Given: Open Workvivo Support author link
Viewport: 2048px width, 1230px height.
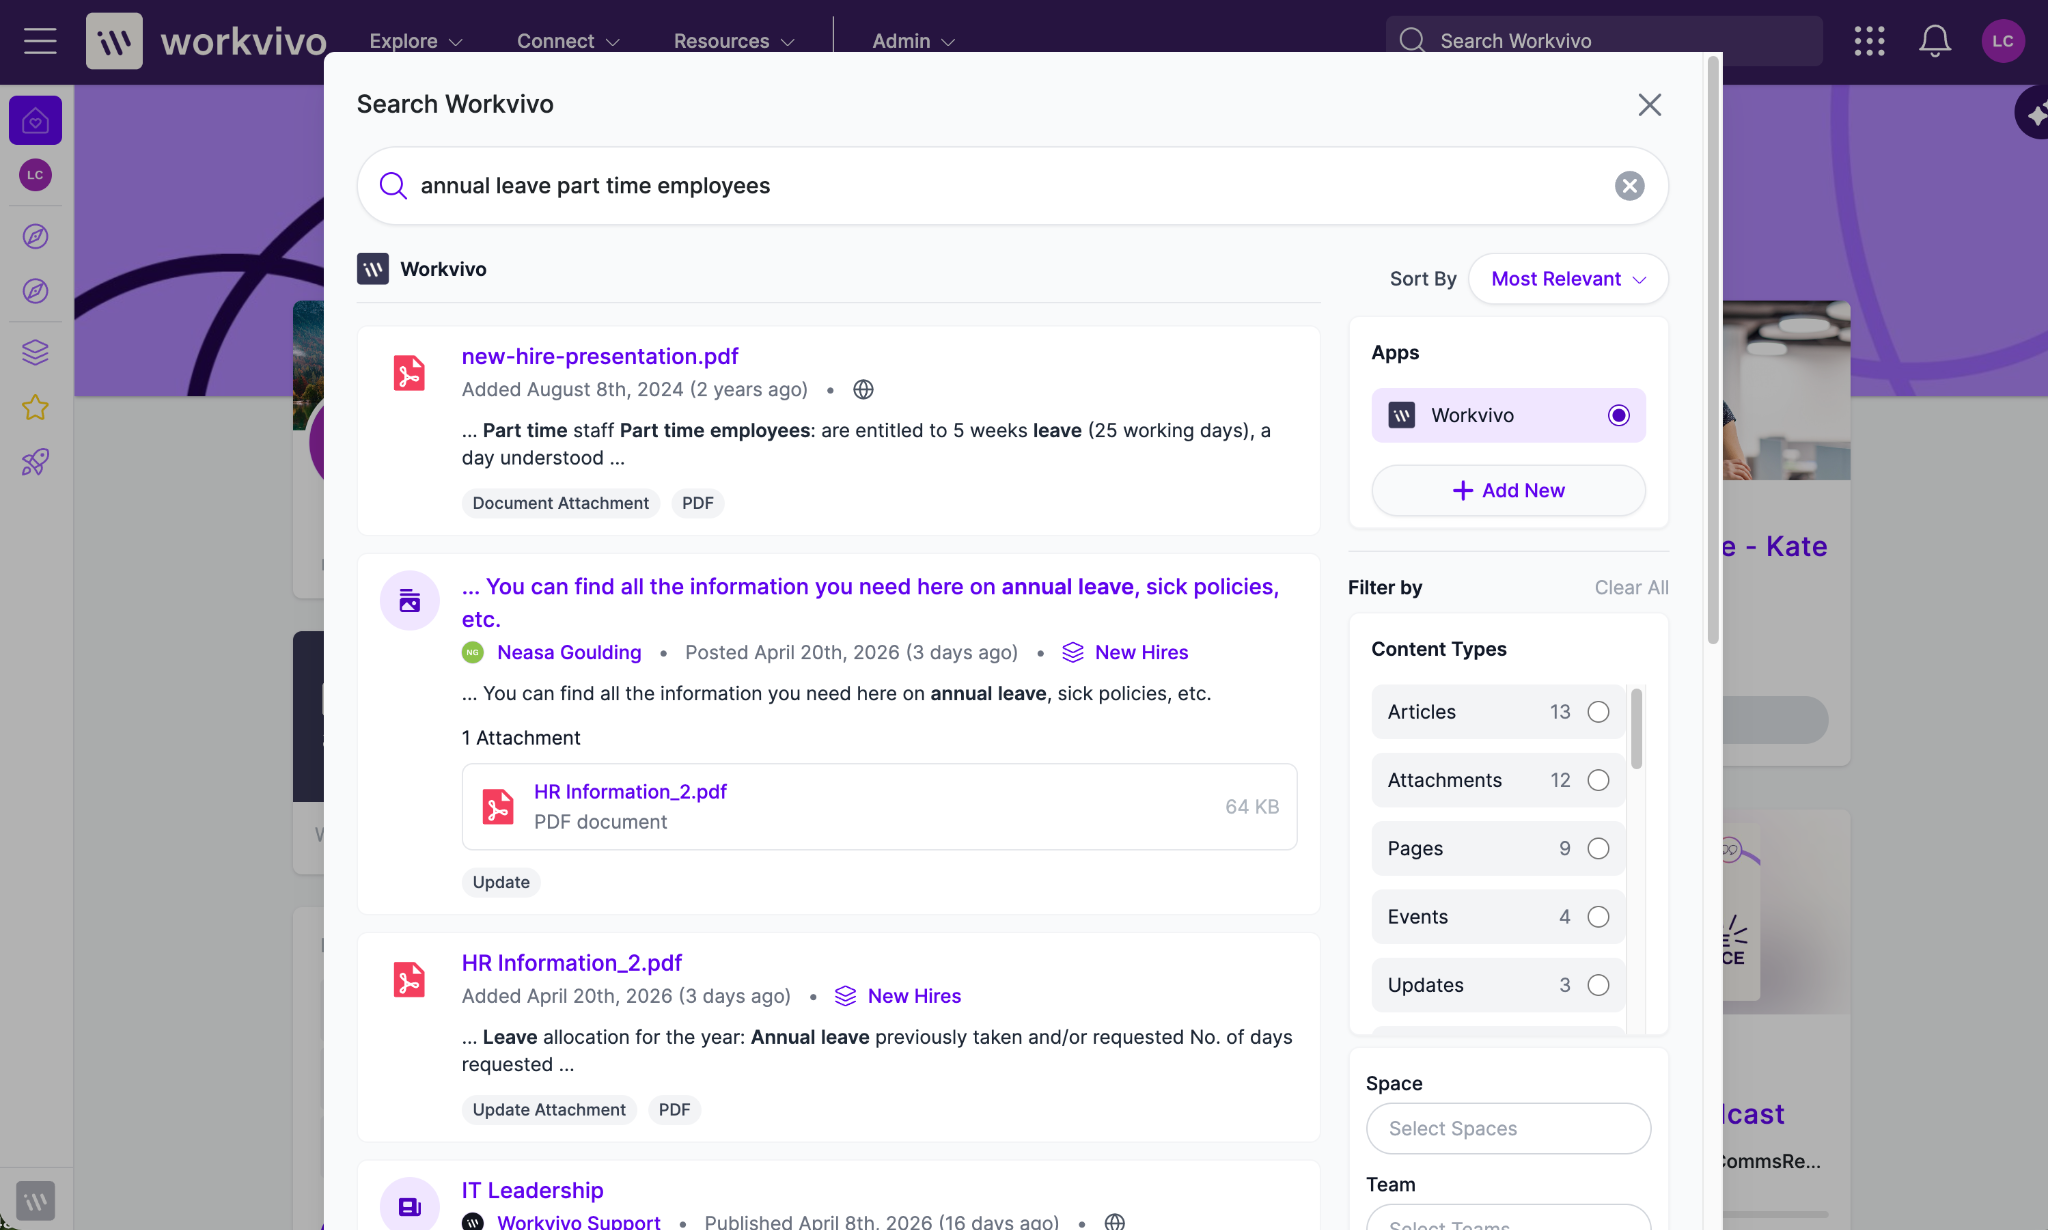Looking at the screenshot, I should pos(579,1222).
